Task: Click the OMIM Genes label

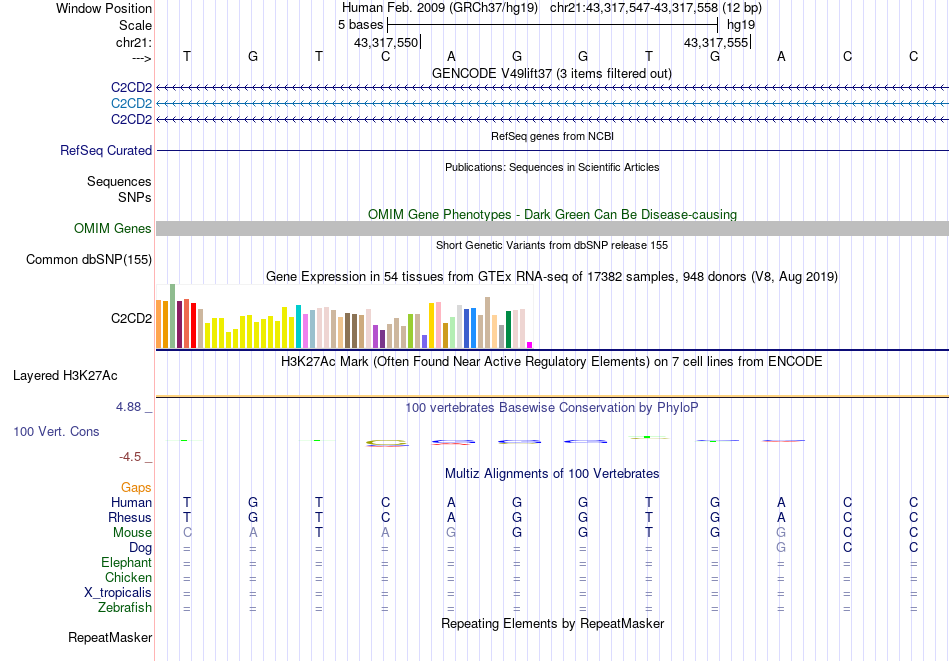Action: pos(113,228)
